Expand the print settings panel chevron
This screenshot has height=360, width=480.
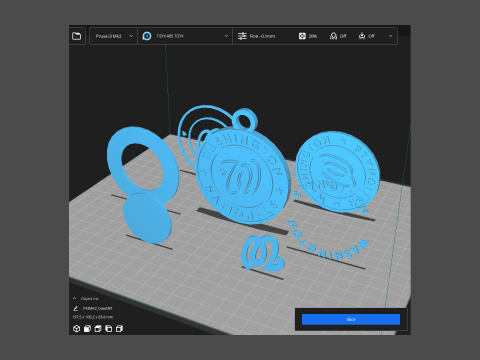tap(391, 36)
